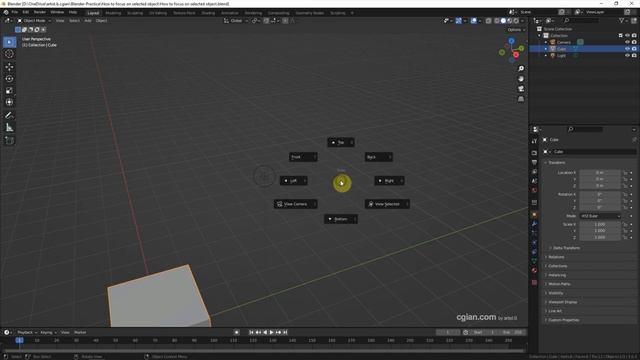
Task: Expand the Delta Transform panel
Action: [x=566, y=248]
